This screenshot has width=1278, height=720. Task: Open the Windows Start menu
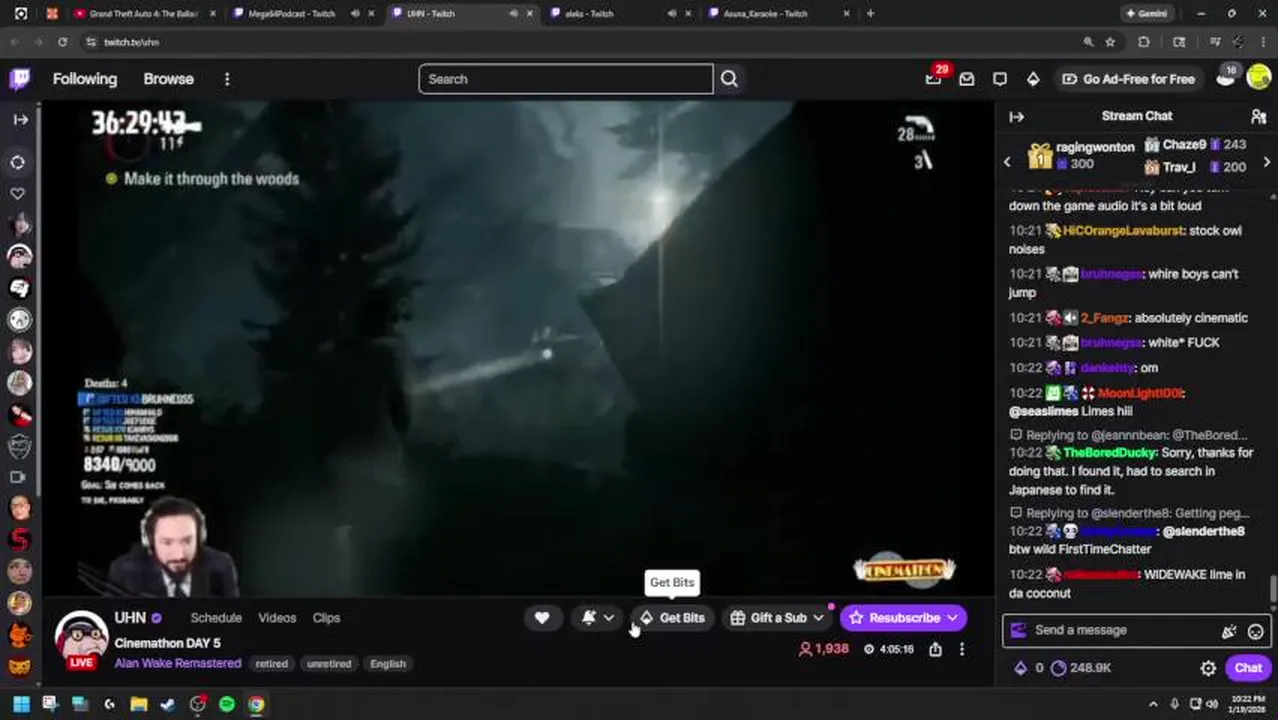(x=21, y=704)
